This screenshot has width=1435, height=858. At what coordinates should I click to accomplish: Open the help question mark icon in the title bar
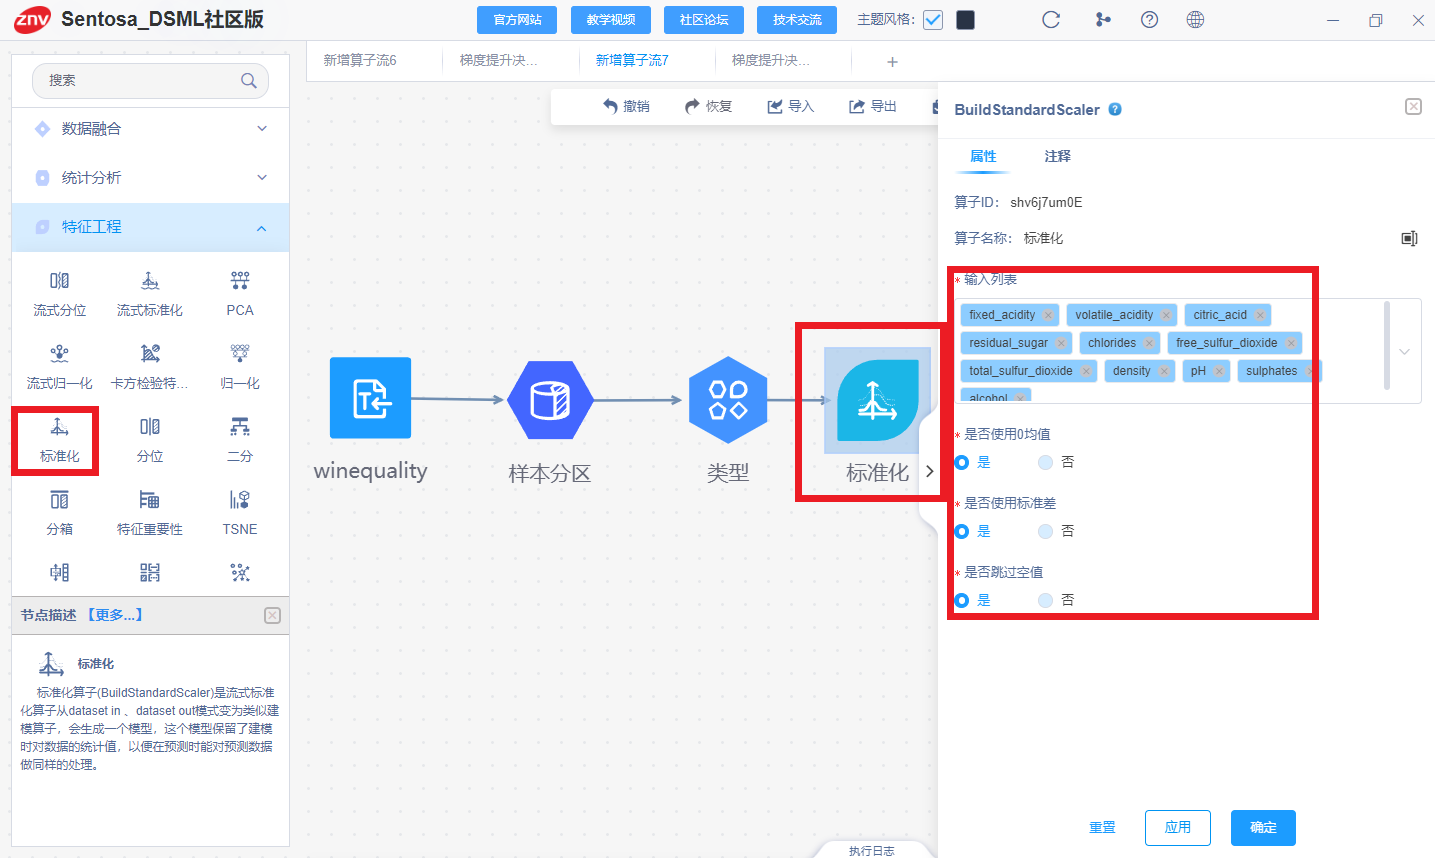1149,20
